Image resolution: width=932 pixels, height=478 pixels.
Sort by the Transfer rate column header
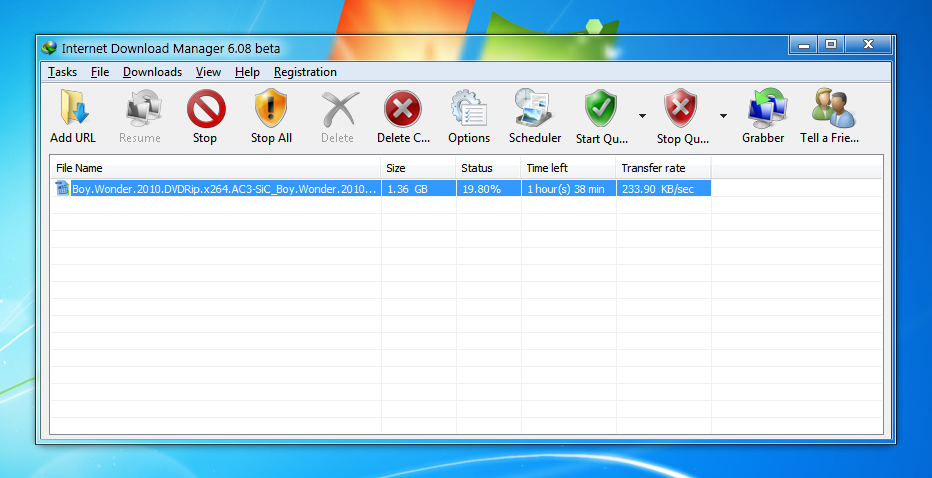(x=664, y=168)
